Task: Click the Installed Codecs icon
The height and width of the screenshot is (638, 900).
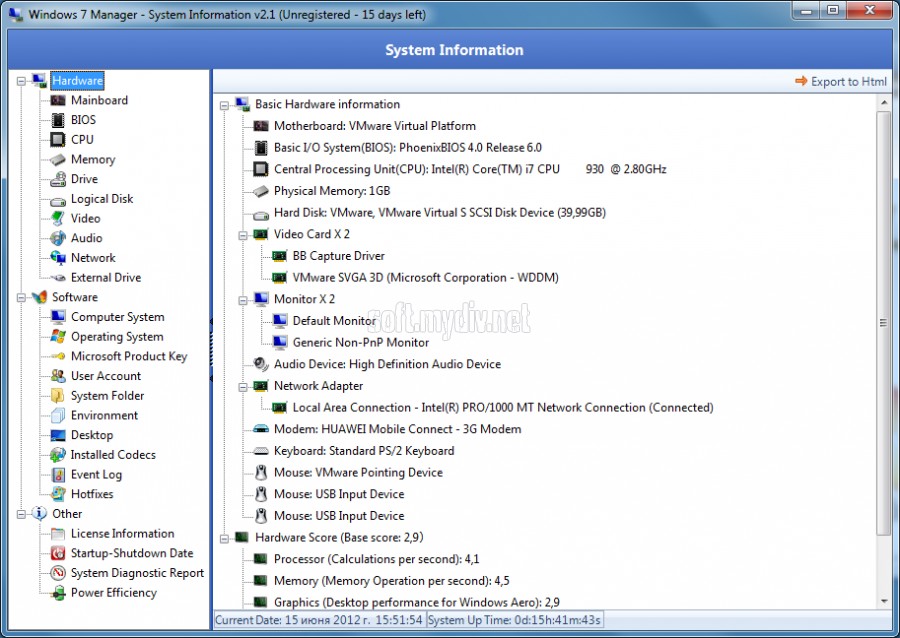Action: tap(58, 455)
